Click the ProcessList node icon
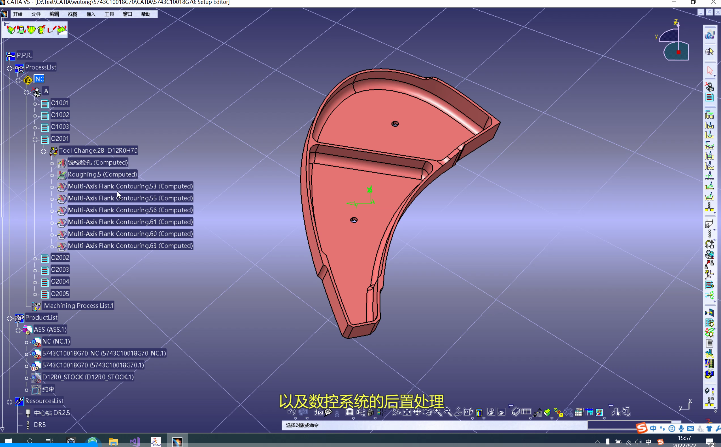Screen dimensions: 721x447 click(x=19, y=67)
